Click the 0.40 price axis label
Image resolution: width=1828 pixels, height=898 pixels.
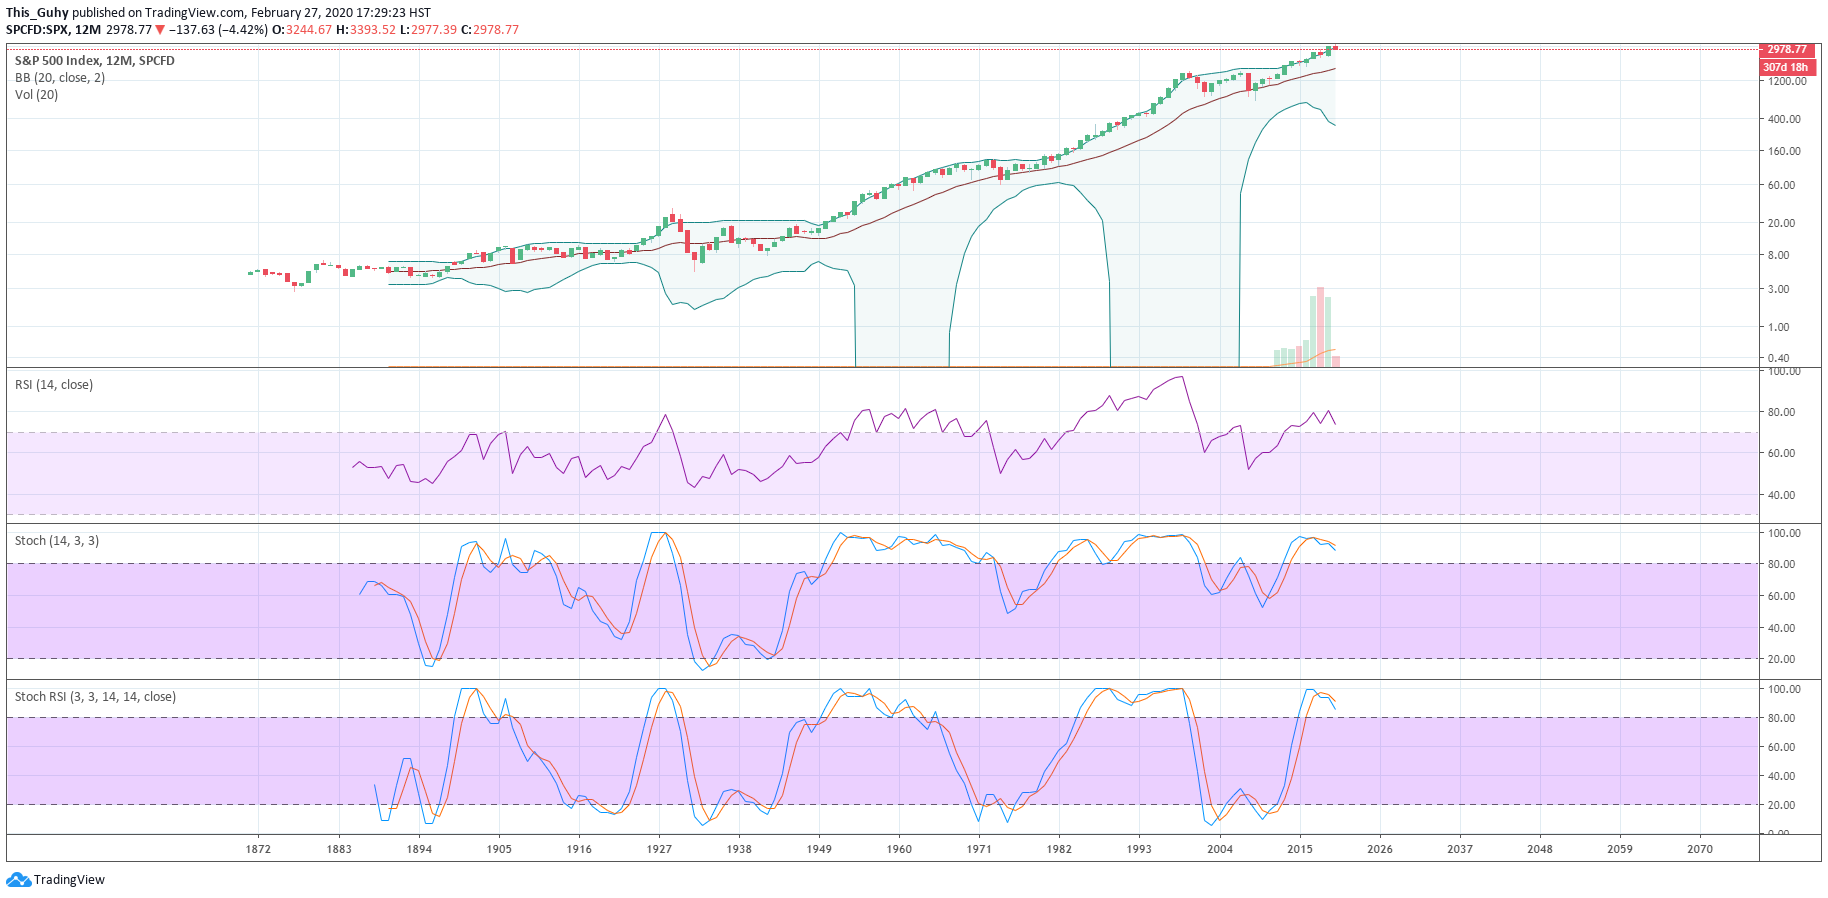[x=1779, y=358]
